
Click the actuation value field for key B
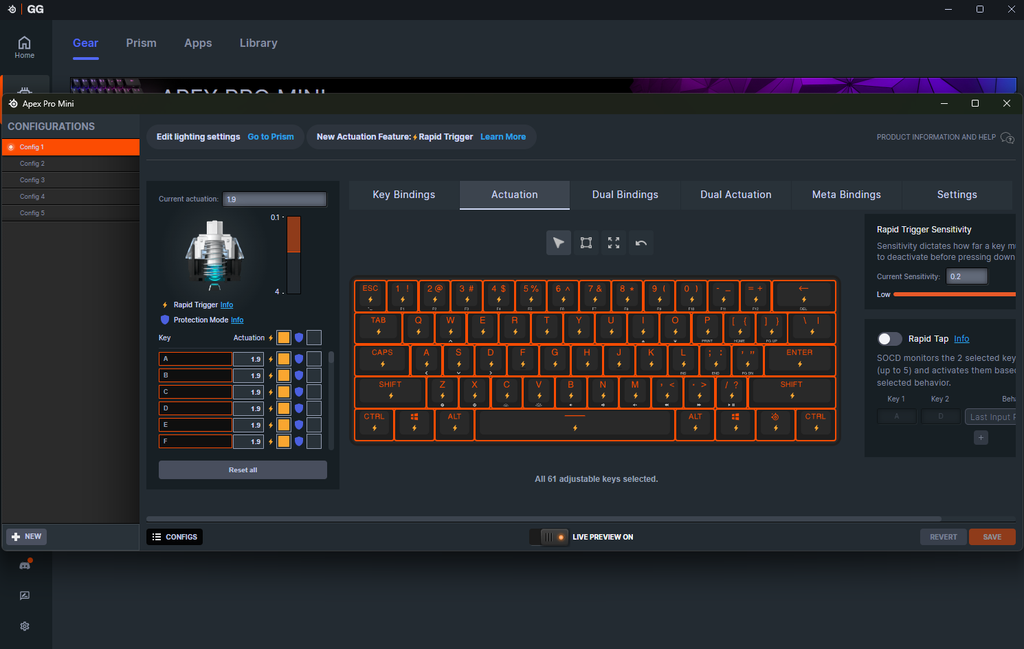click(x=248, y=375)
